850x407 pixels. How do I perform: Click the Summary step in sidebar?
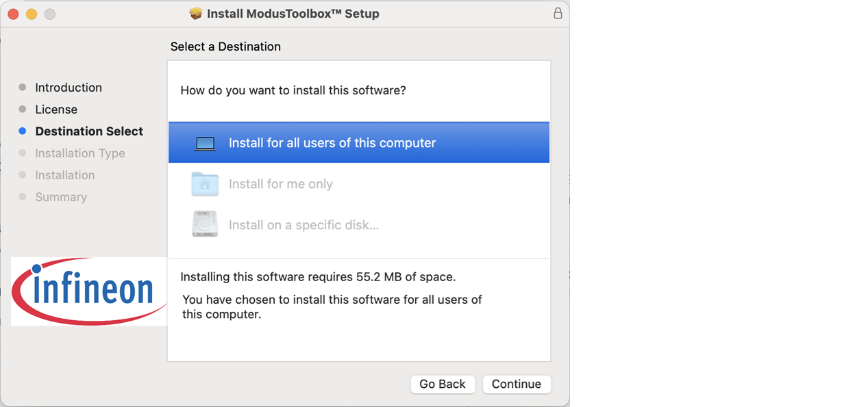click(x=61, y=197)
